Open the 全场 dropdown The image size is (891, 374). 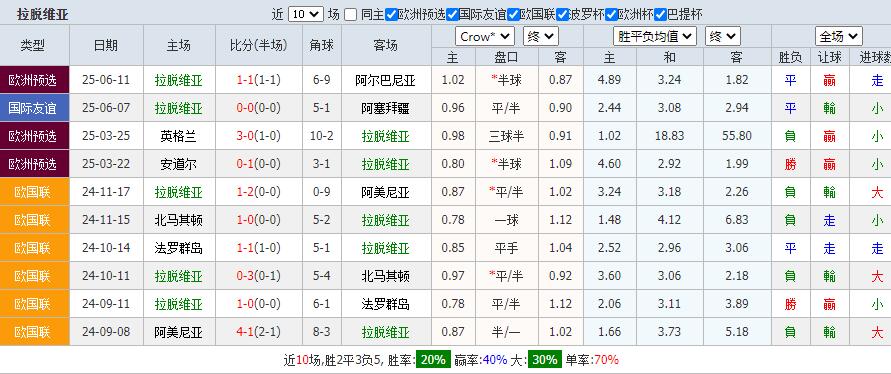point(839,36)
